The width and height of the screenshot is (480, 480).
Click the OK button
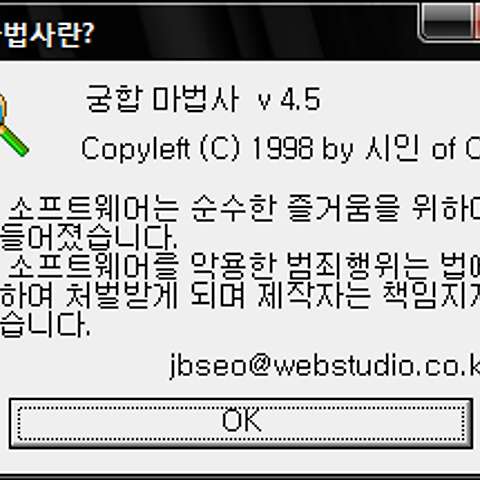241,423
